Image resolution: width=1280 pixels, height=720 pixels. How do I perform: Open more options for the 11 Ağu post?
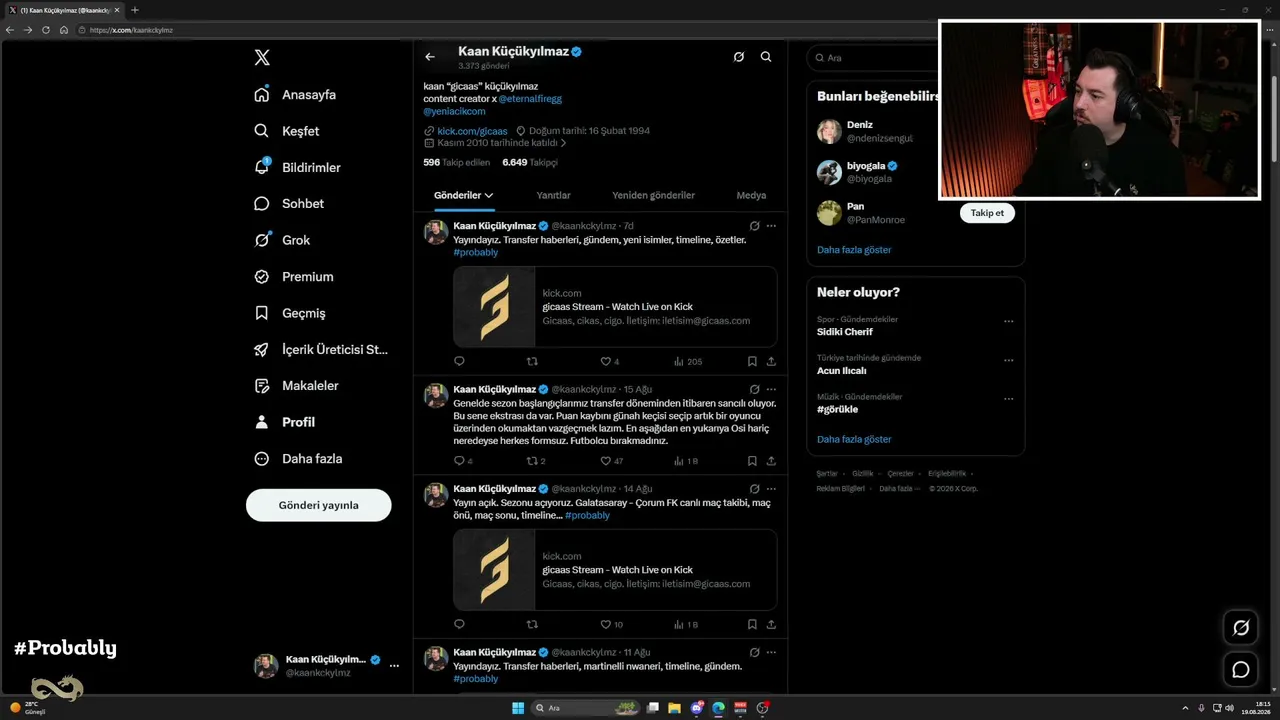pyautogui.click(x=771, y=652)
